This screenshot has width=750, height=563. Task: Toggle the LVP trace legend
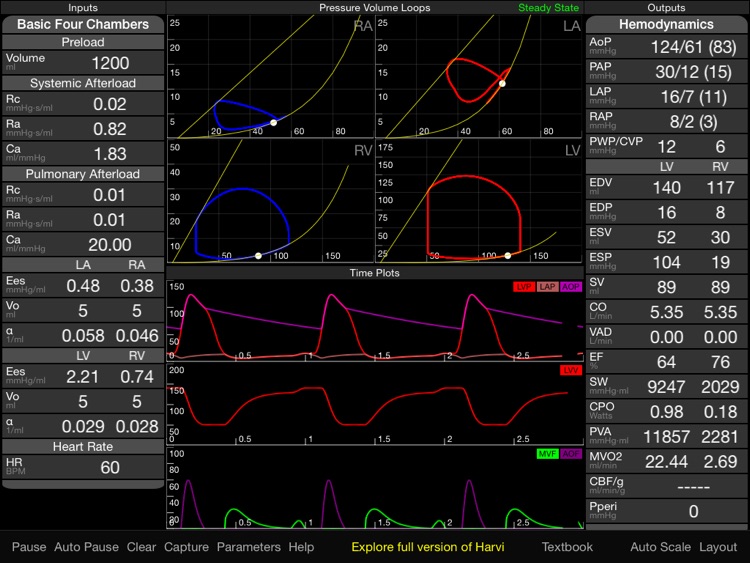[x=524, y=287]
